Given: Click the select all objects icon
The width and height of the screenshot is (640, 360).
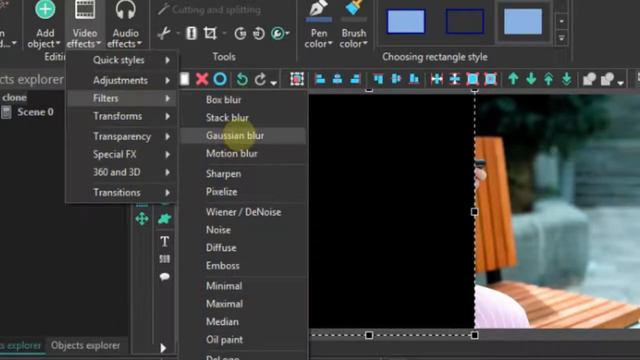Looking at the screenshot, I should (297, 79).
